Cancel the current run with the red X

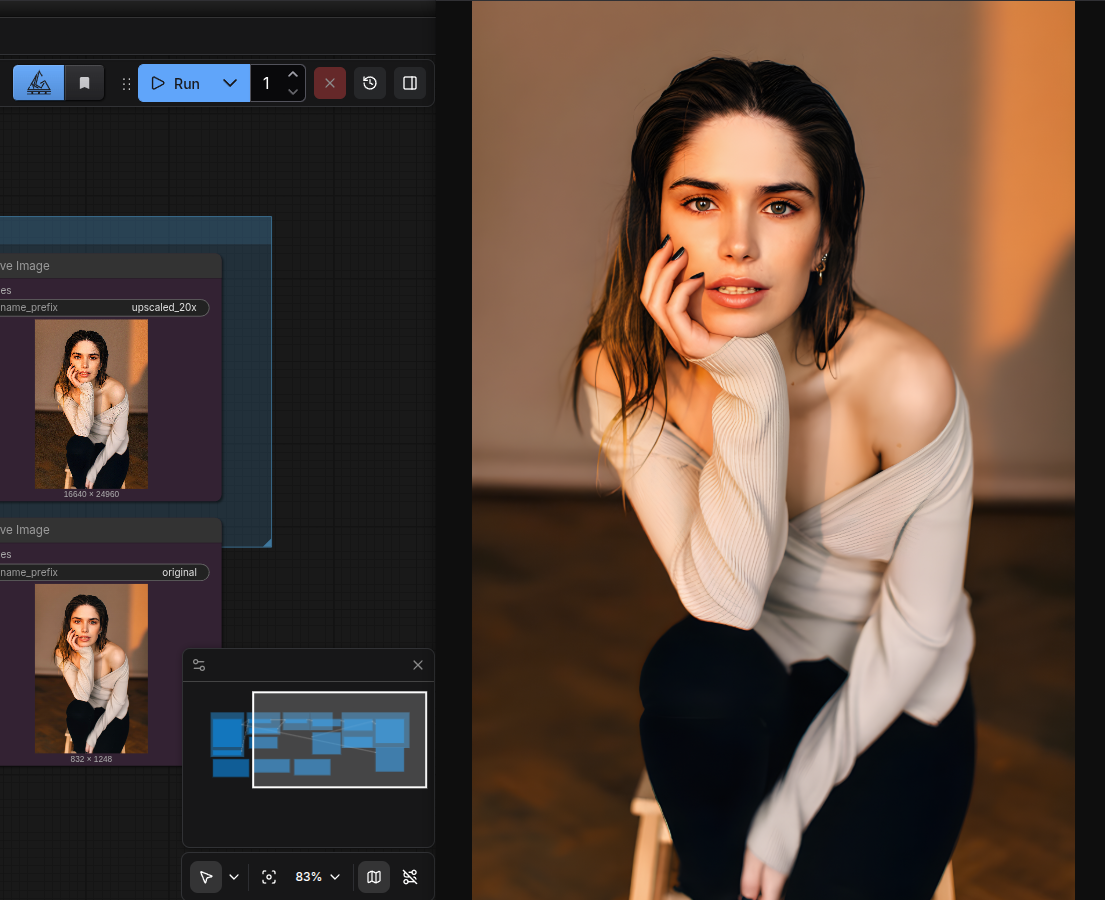(330, 83)
